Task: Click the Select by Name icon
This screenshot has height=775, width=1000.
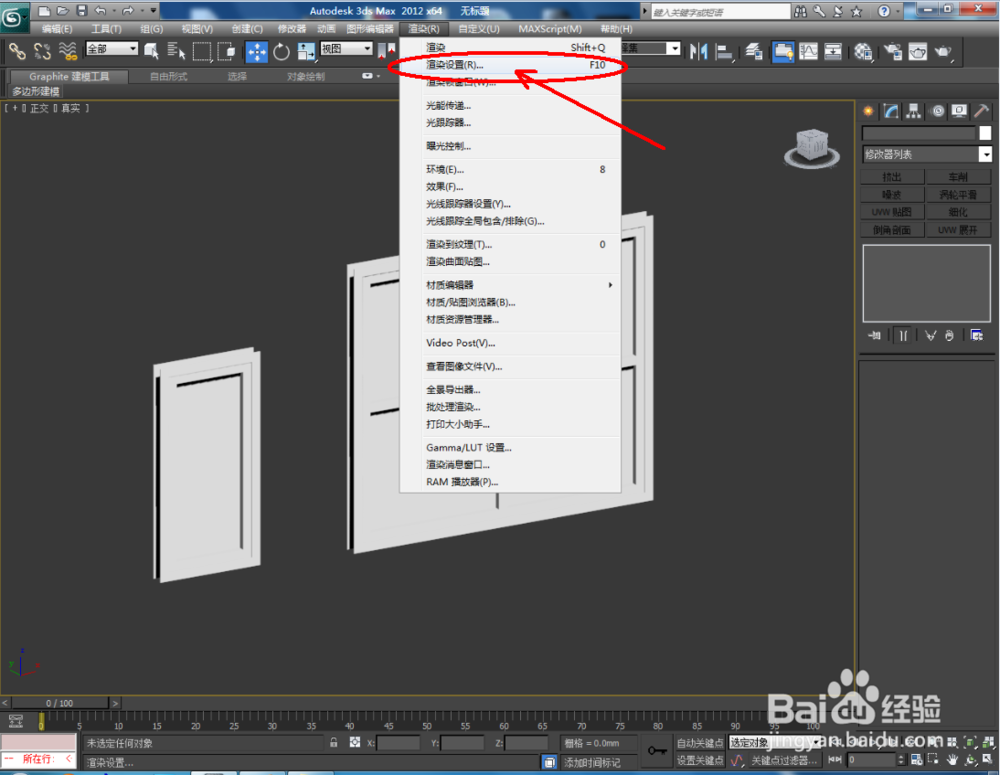Action: [x=176, y=51]
